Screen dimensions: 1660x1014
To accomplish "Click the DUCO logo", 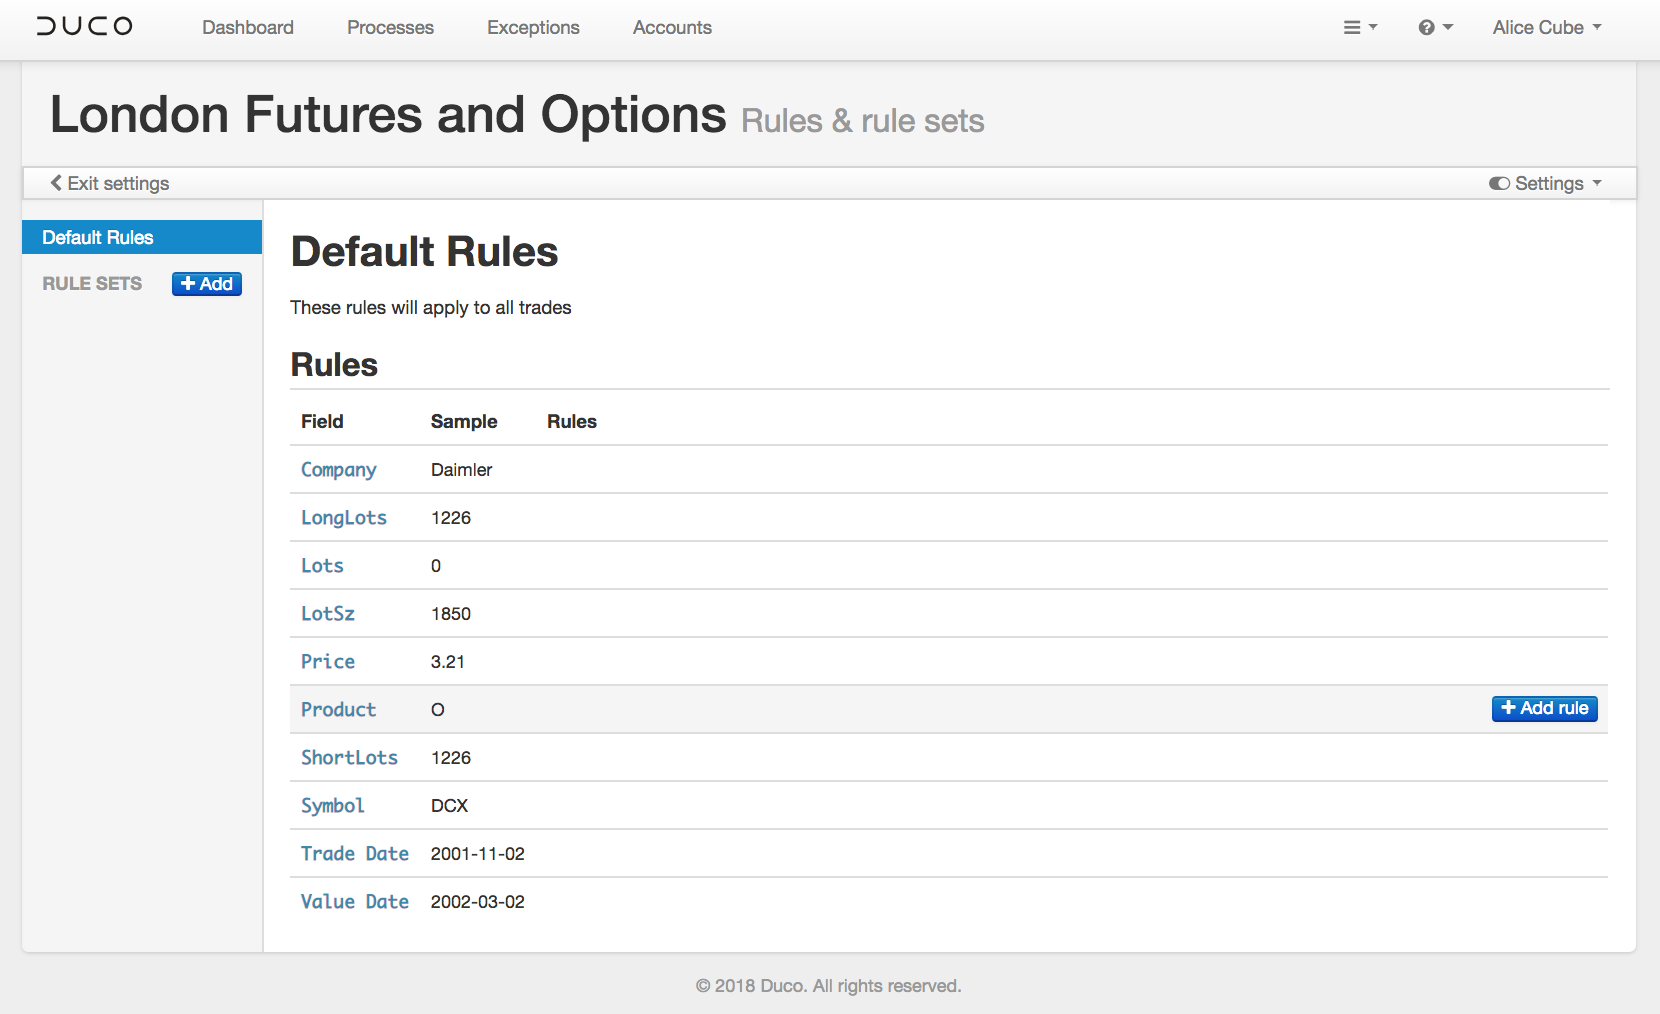I will pyautogui.click(x=84, y=27).
